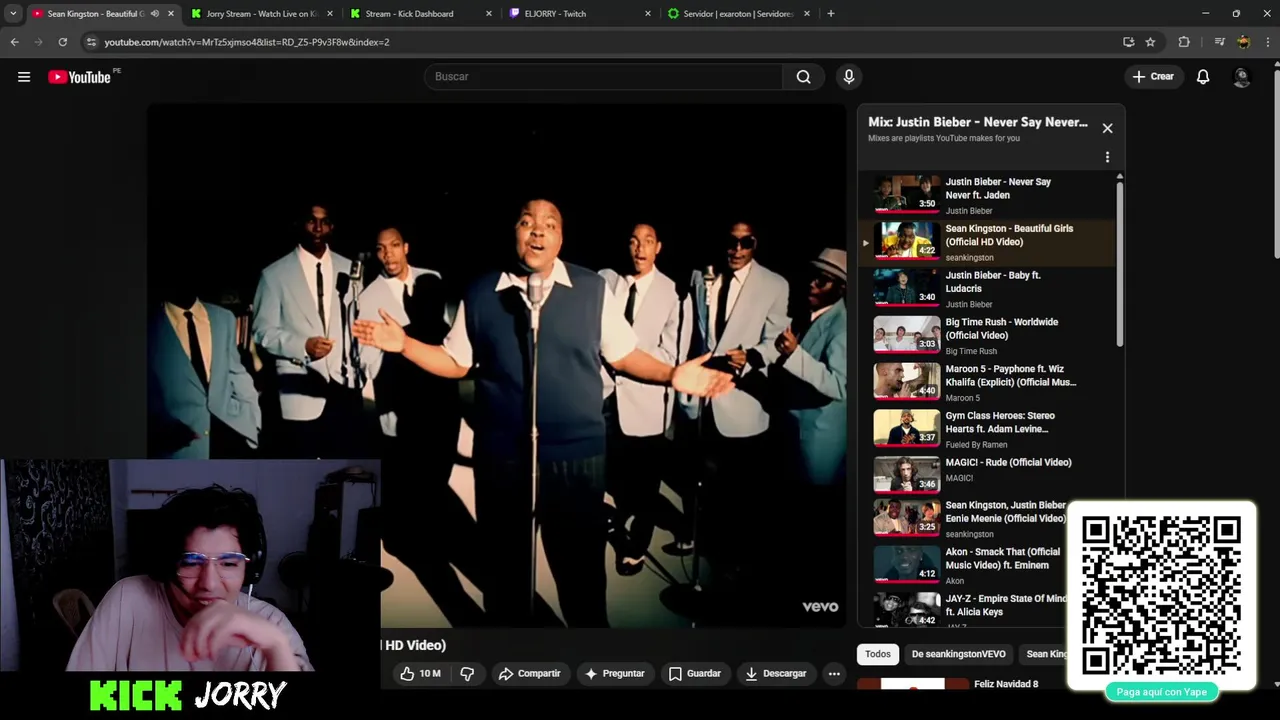Click the video player to pause

pos(497,366)
